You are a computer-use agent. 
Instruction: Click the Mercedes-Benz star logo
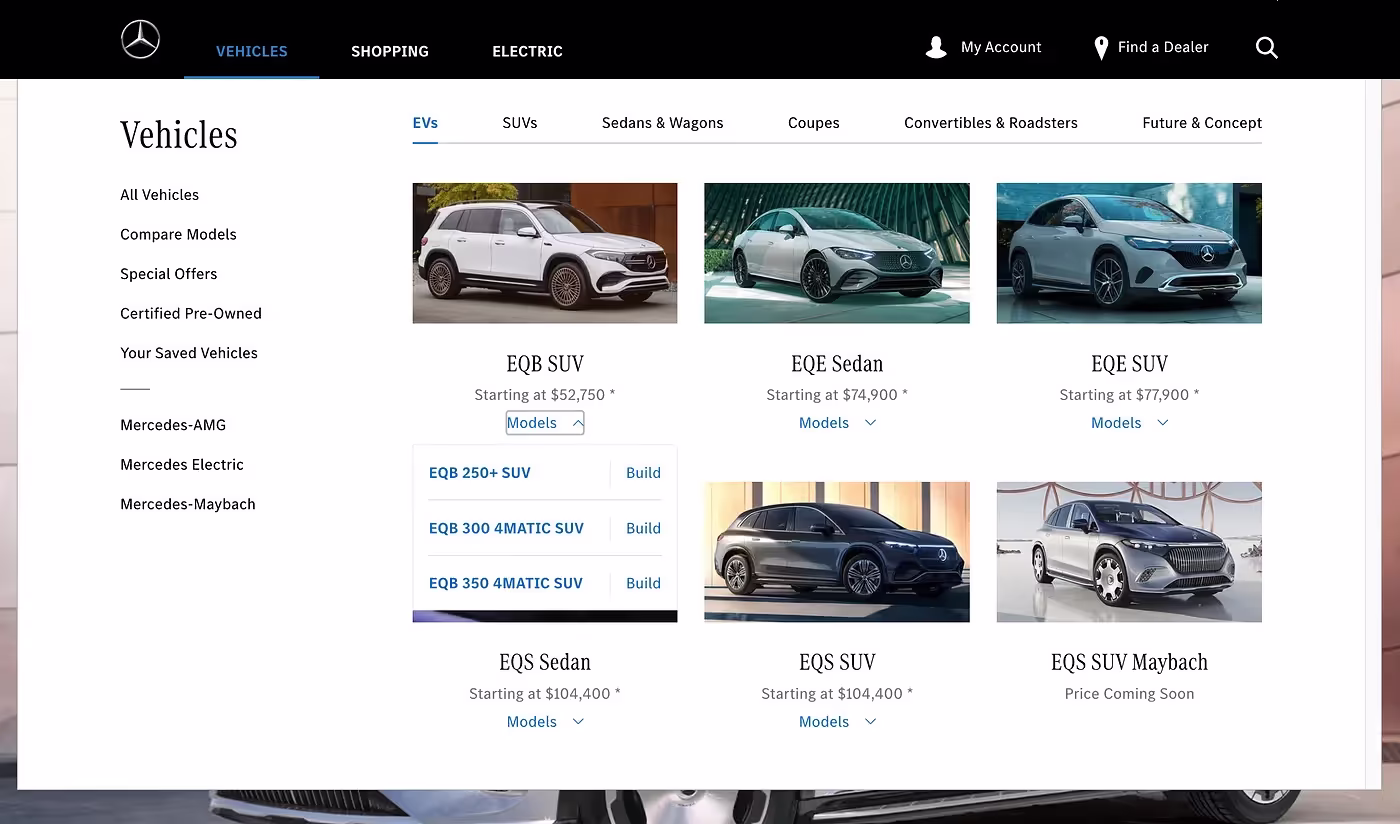pyautogui.click(x=140, y=40)
